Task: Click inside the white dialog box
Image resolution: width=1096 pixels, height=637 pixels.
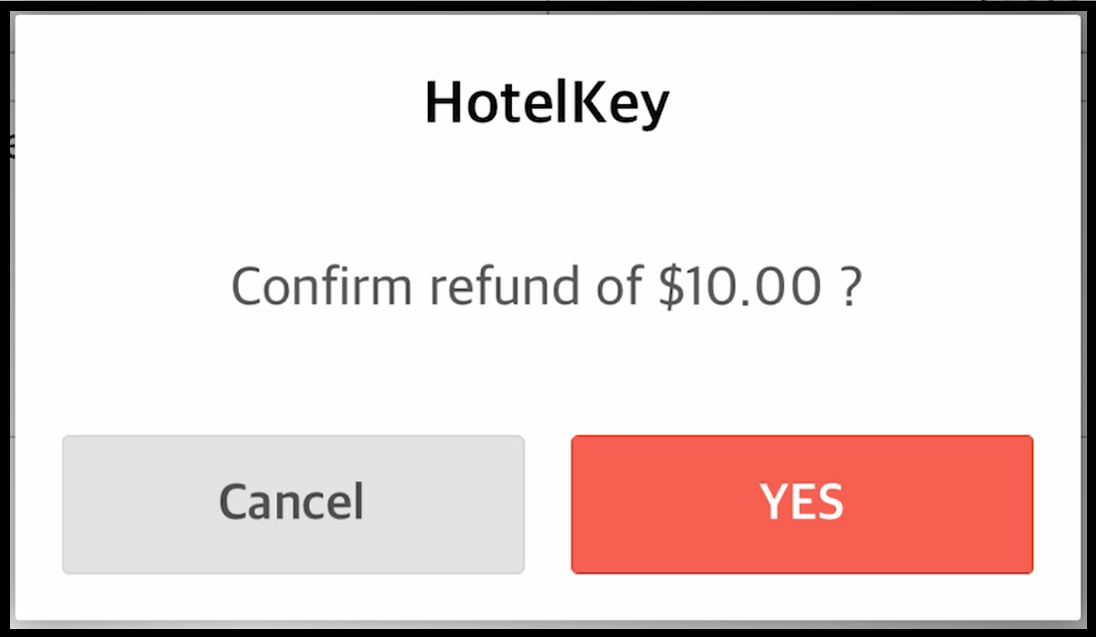Action: point(548,380)
